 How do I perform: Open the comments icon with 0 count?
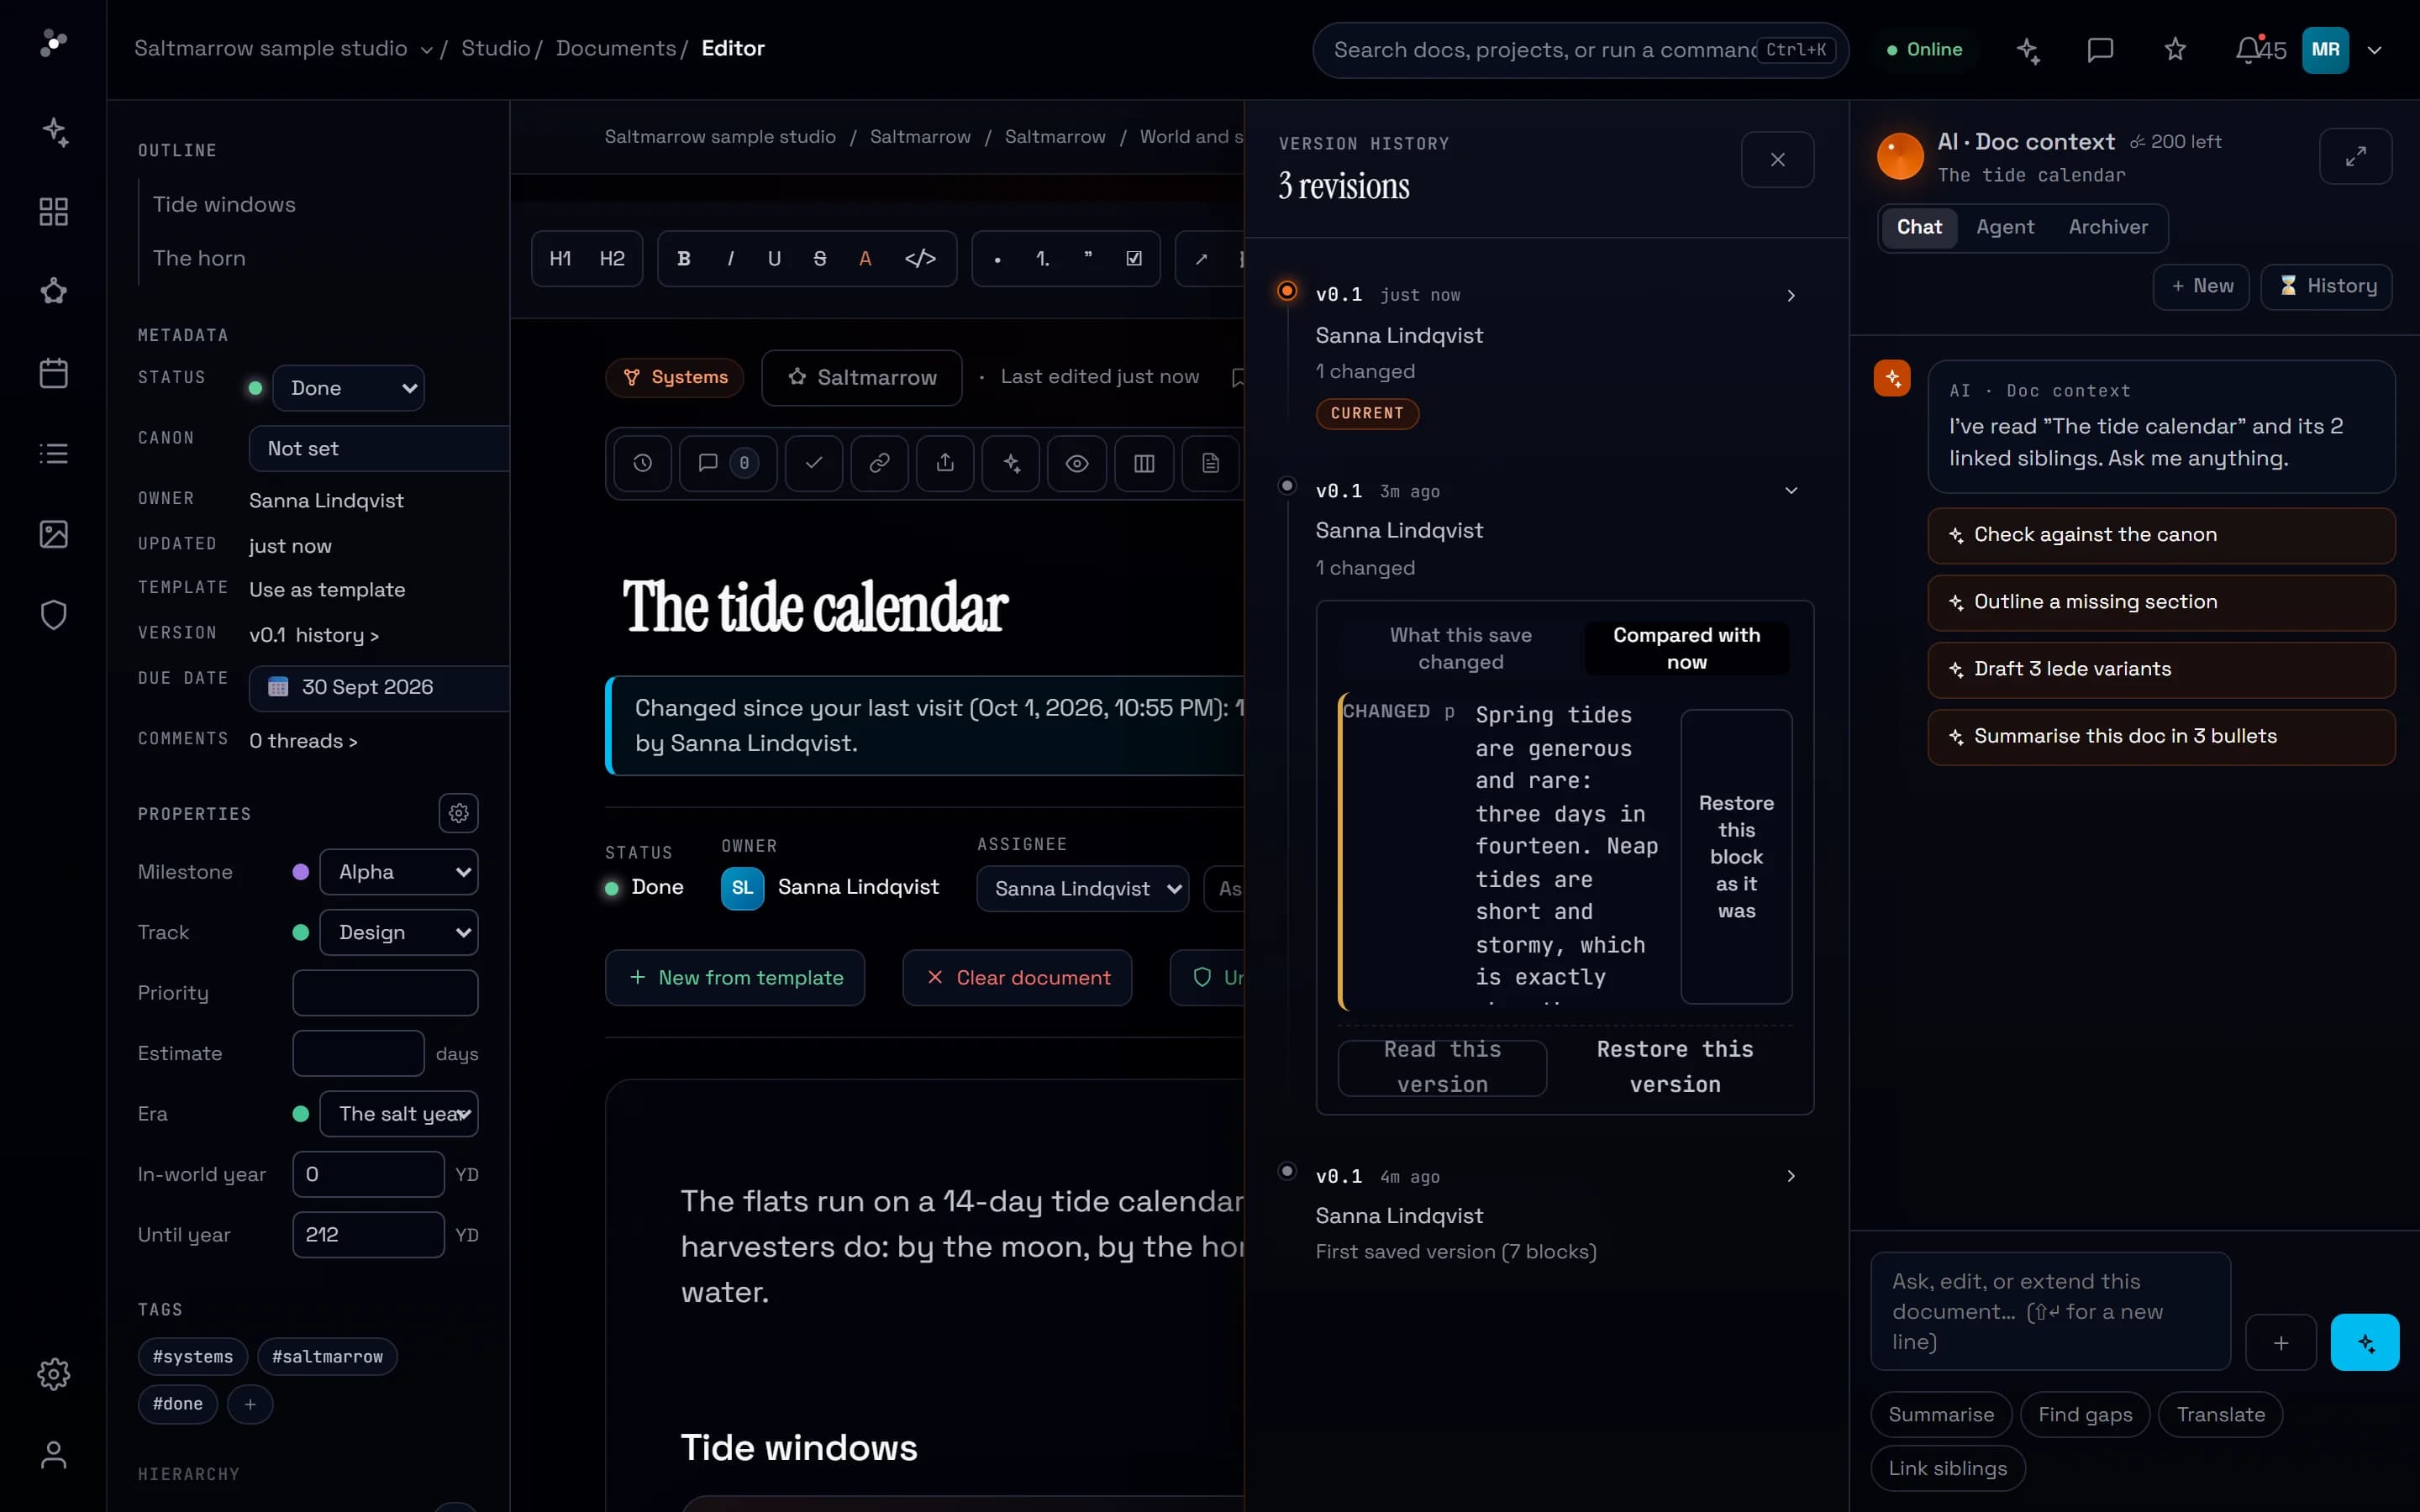[727, 463]
